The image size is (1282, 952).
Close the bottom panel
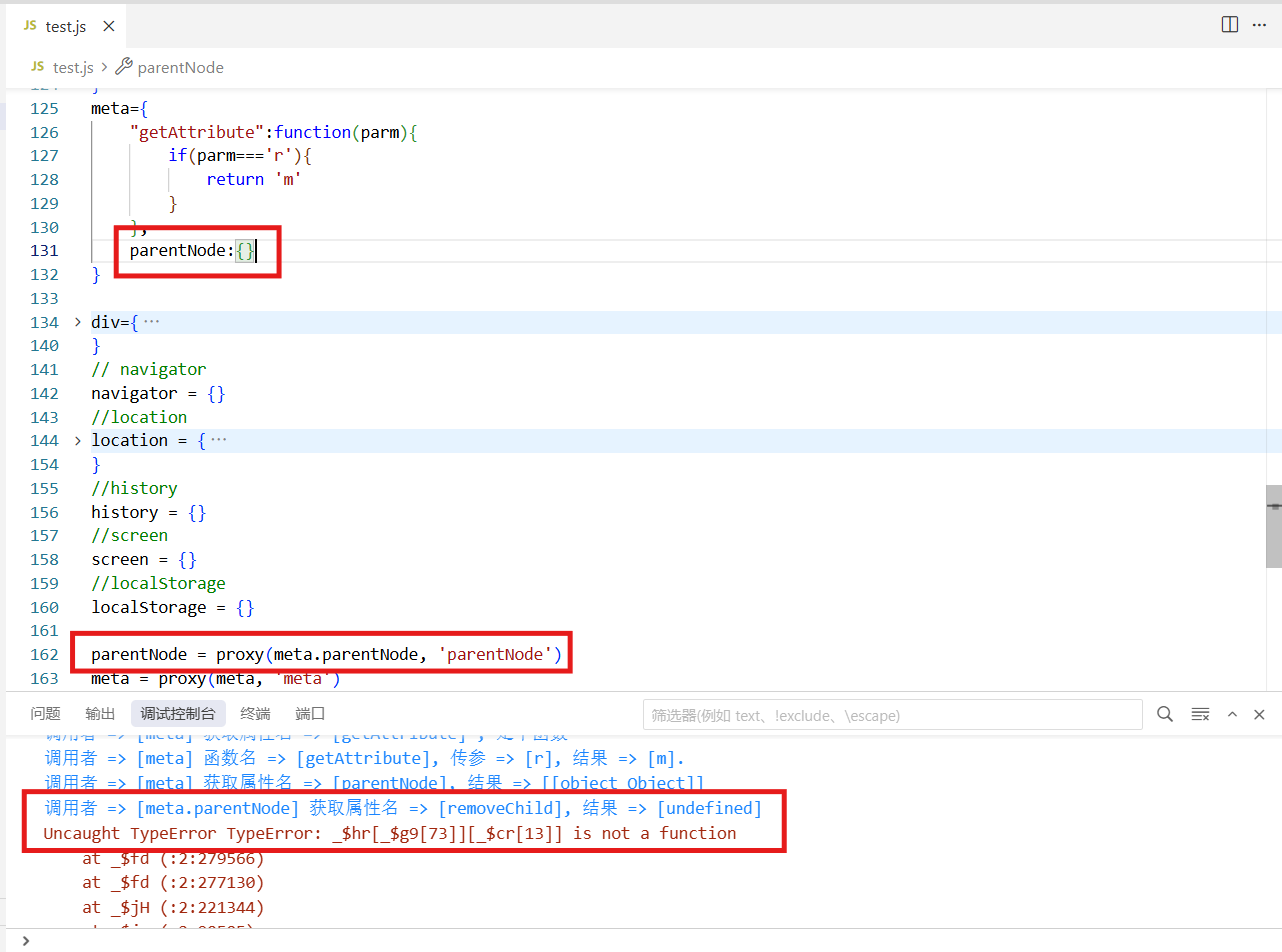(x=1259, y=714)
